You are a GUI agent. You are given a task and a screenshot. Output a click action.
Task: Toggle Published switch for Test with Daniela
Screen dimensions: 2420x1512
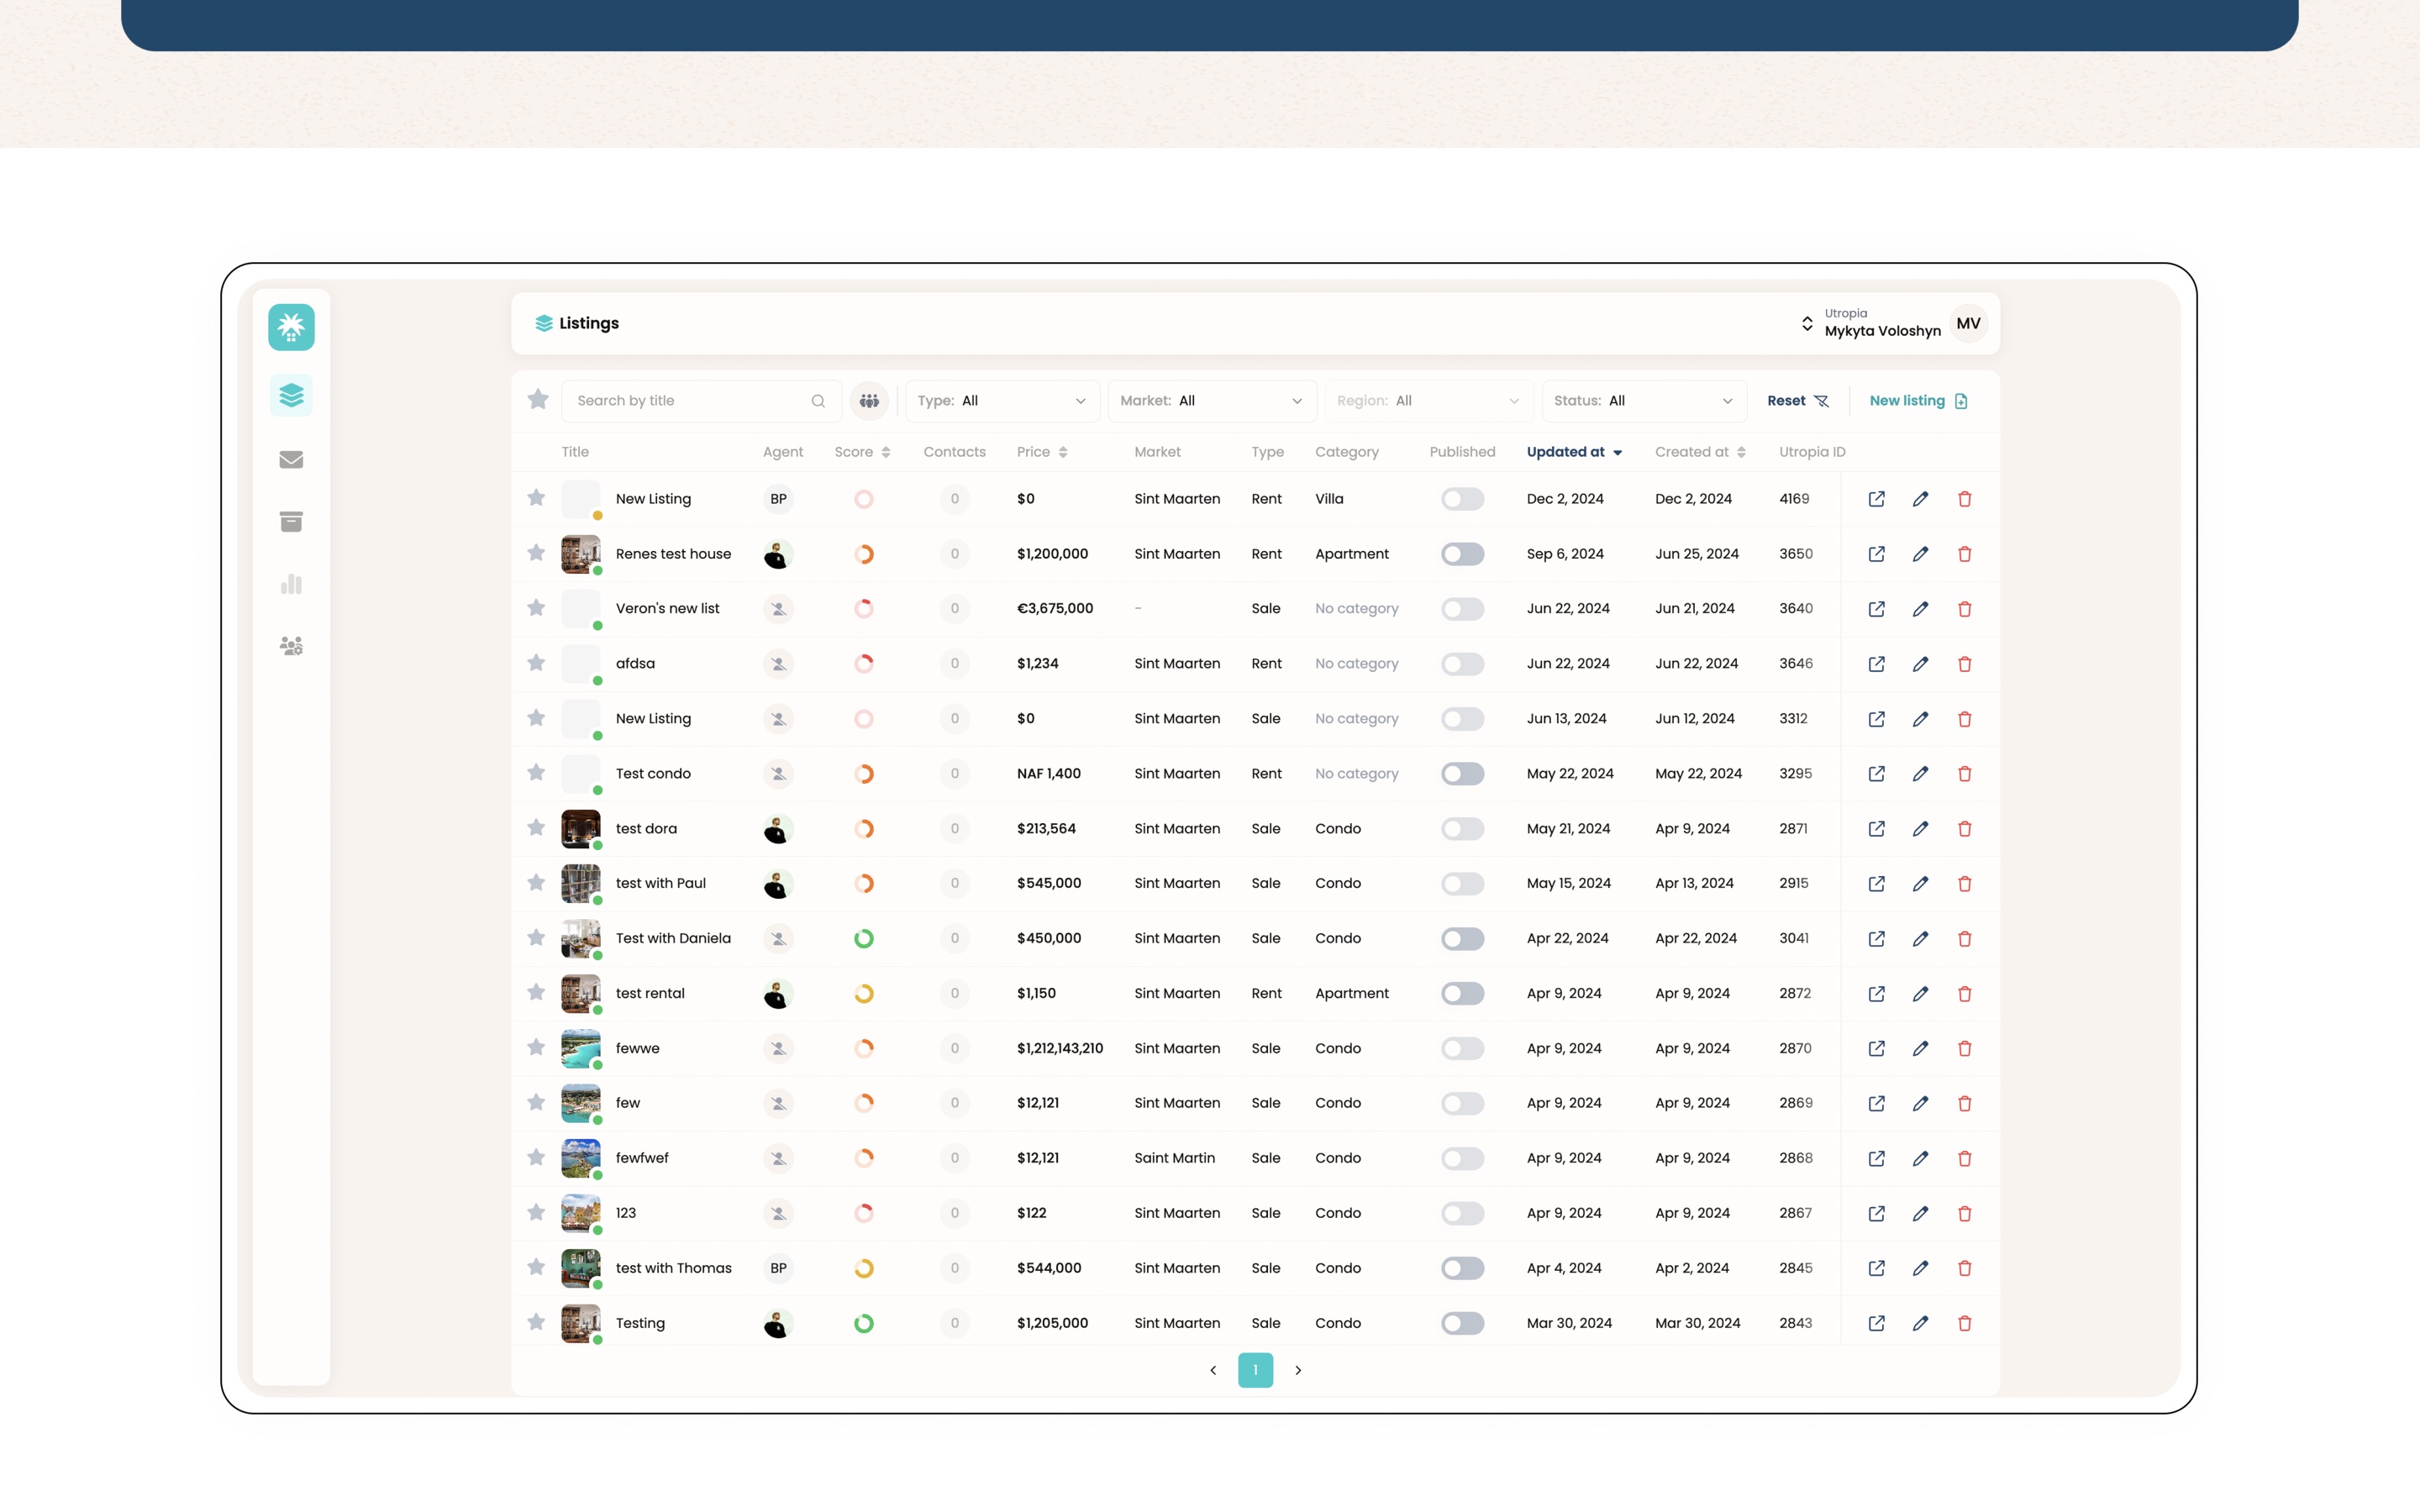pyautogui.click(x=1462, y=938)
